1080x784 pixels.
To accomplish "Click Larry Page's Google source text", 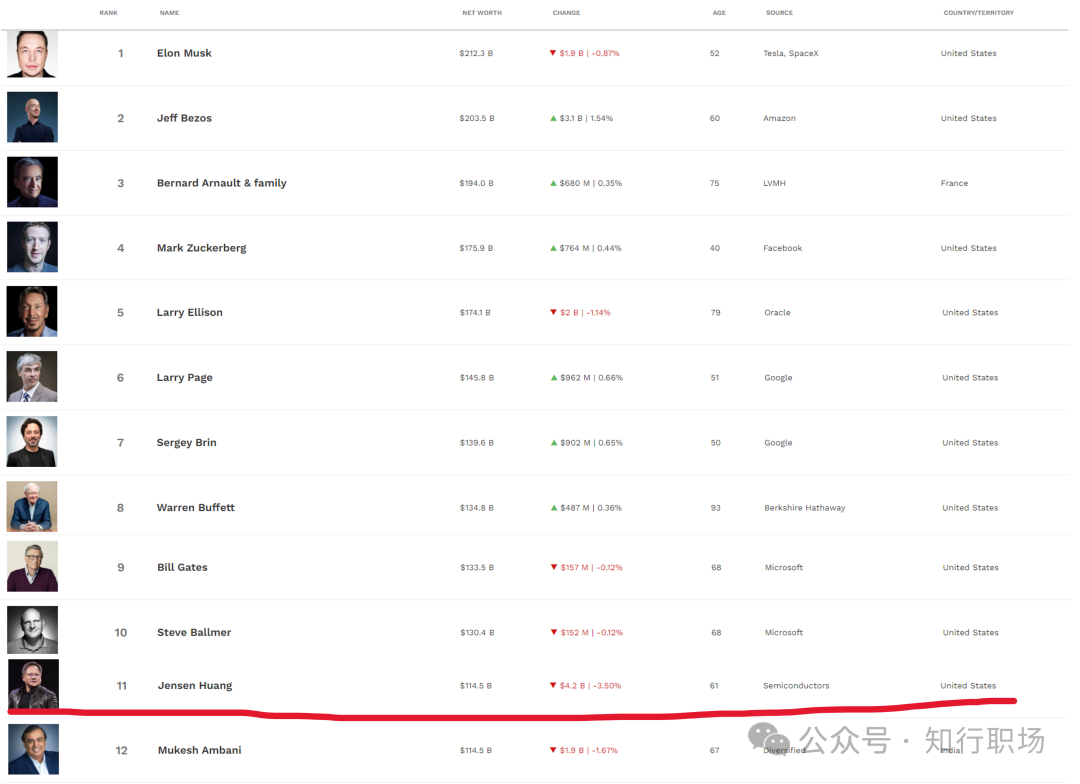I will coord(778,378).
